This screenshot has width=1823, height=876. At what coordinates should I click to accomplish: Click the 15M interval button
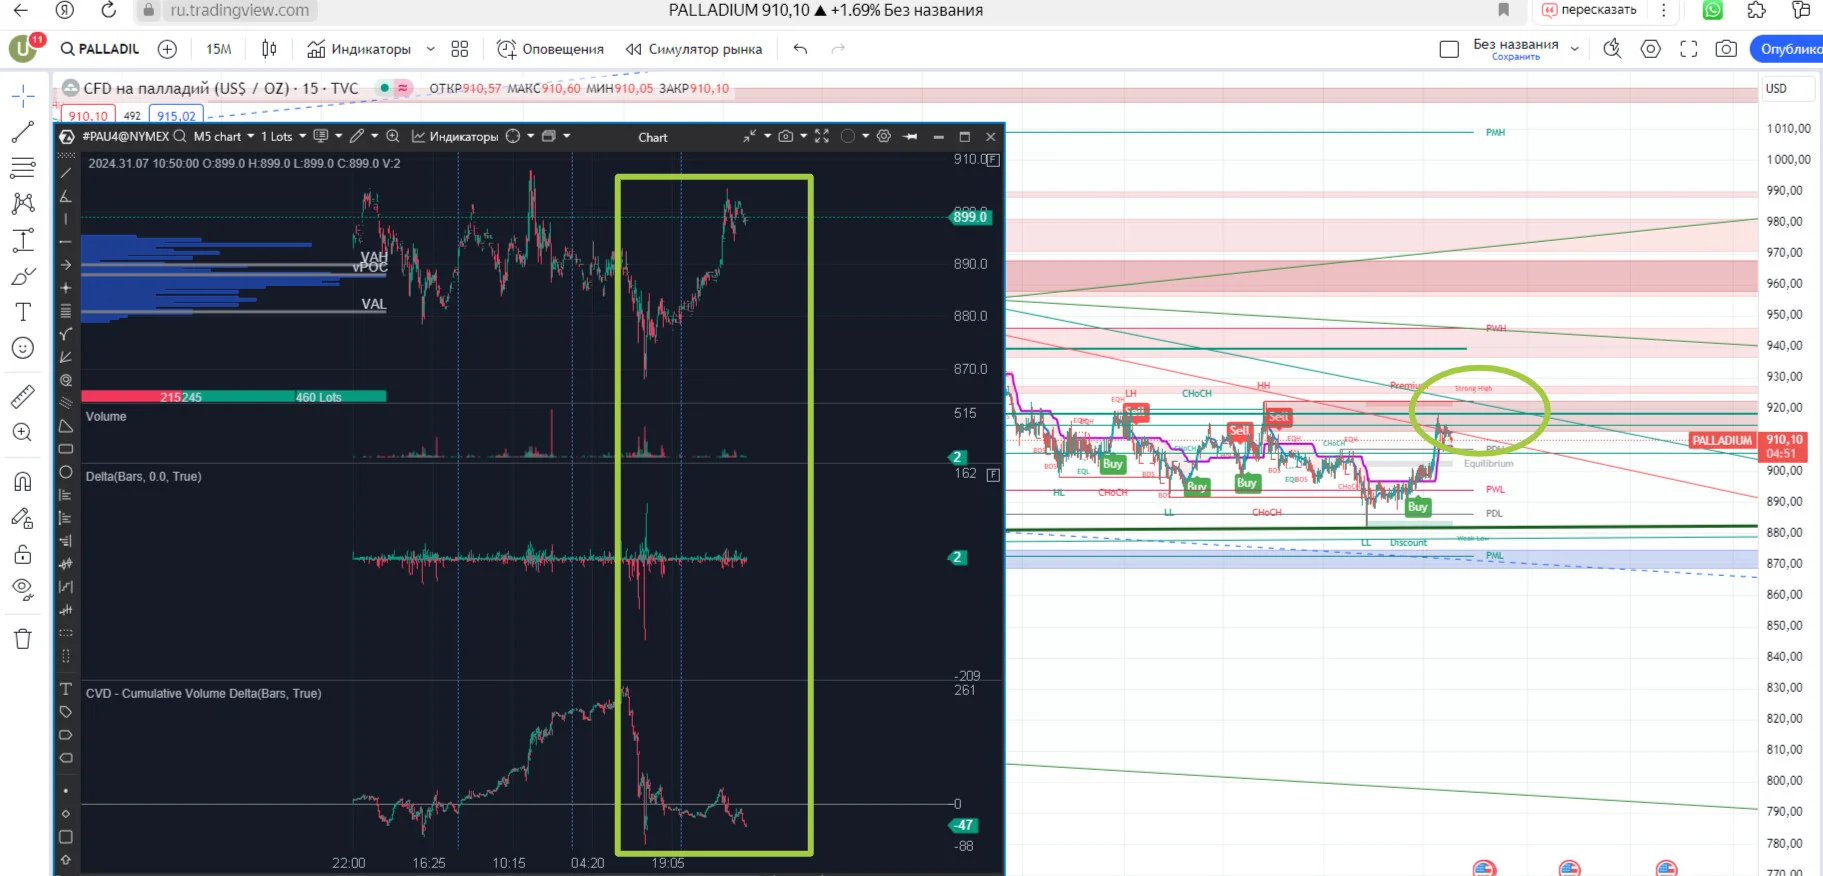pyautogui.click(x=218, y=49)
